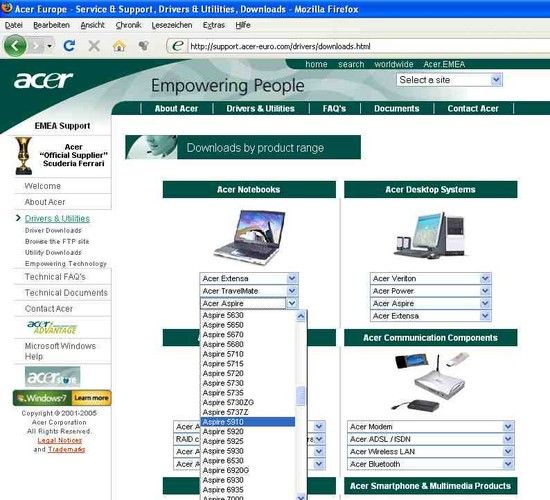
Task: Click the dropdown list scrollbar thumb
Action: [x=301, y=396]
